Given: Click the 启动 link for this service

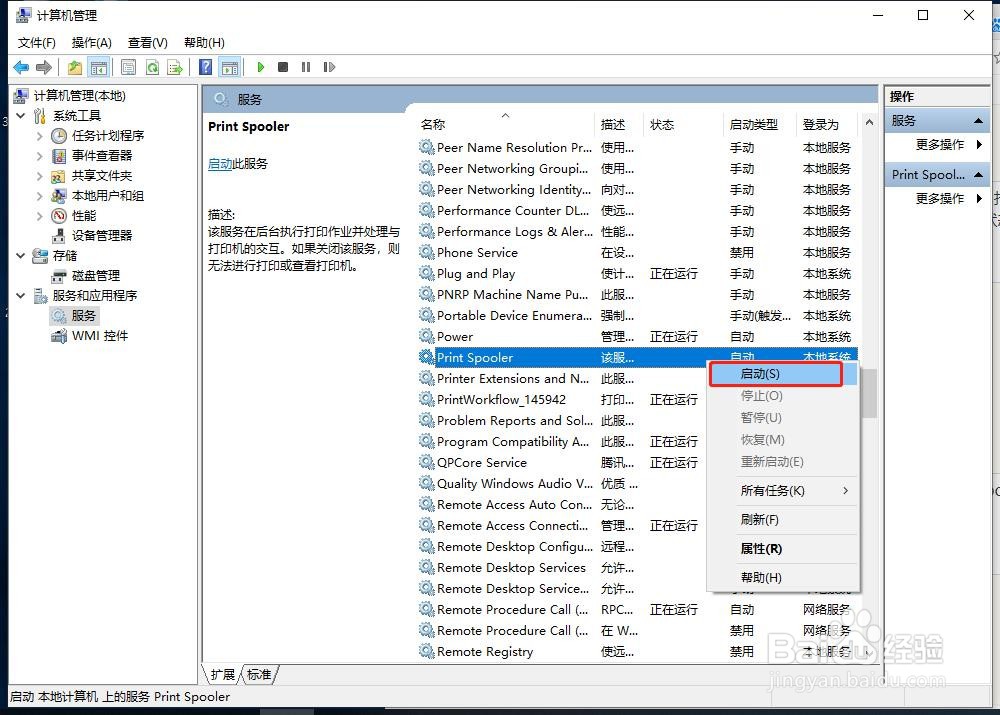Looking at the screenshot, I should click(220, 164).
